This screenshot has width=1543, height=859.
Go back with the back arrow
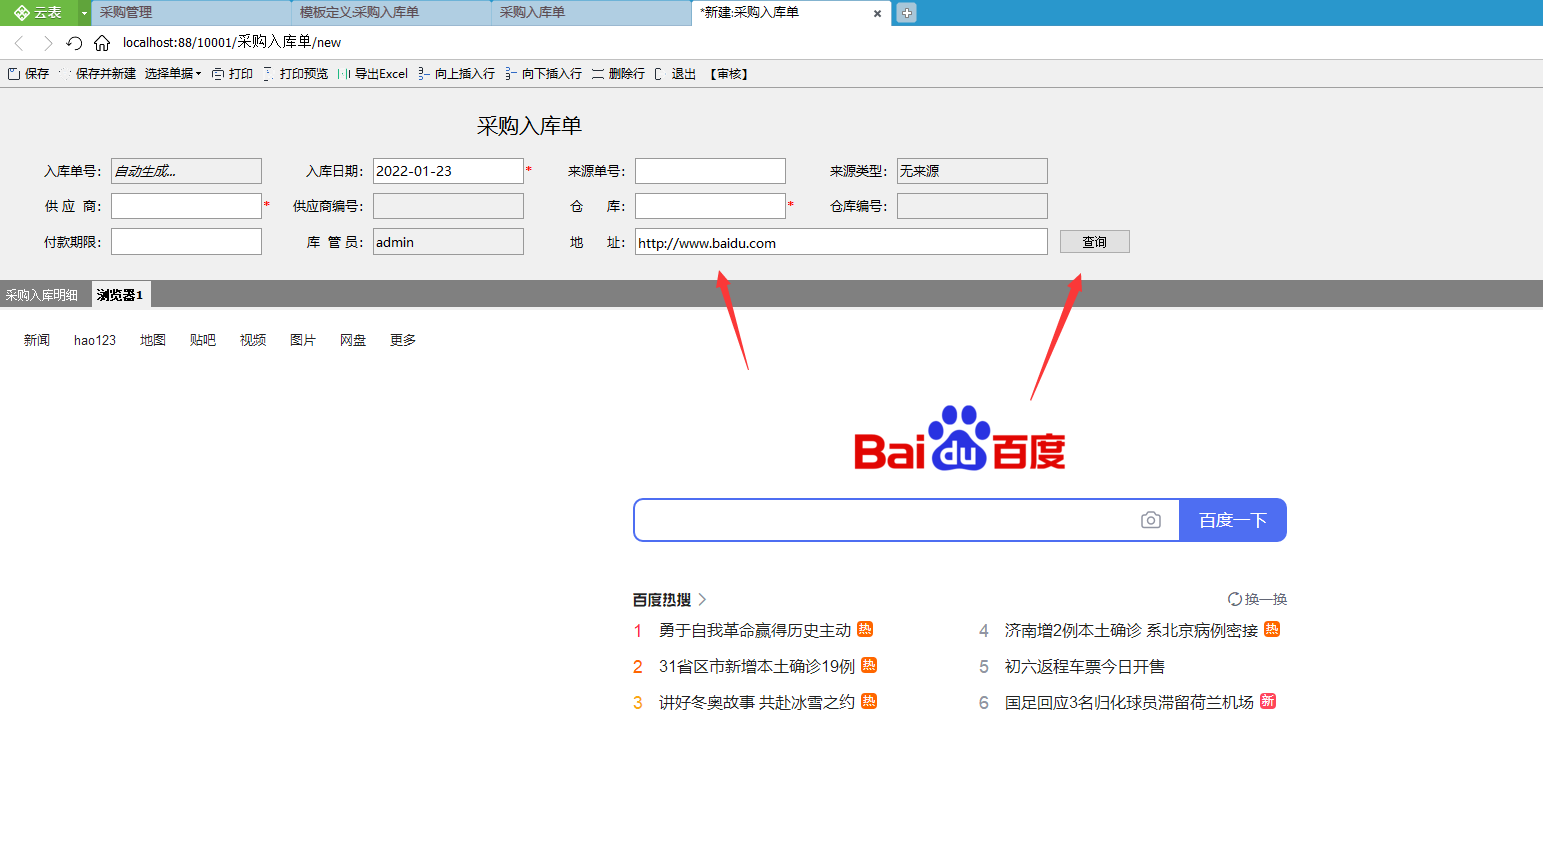(x=19, y=43)
